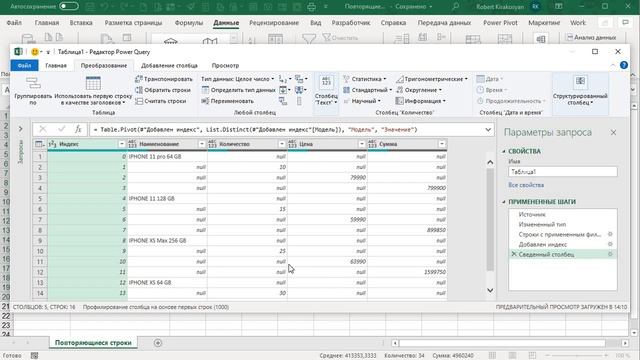Collapse СВОЙСТВА section
Viewport: 640px width, 360px height.
coord(504,151)
